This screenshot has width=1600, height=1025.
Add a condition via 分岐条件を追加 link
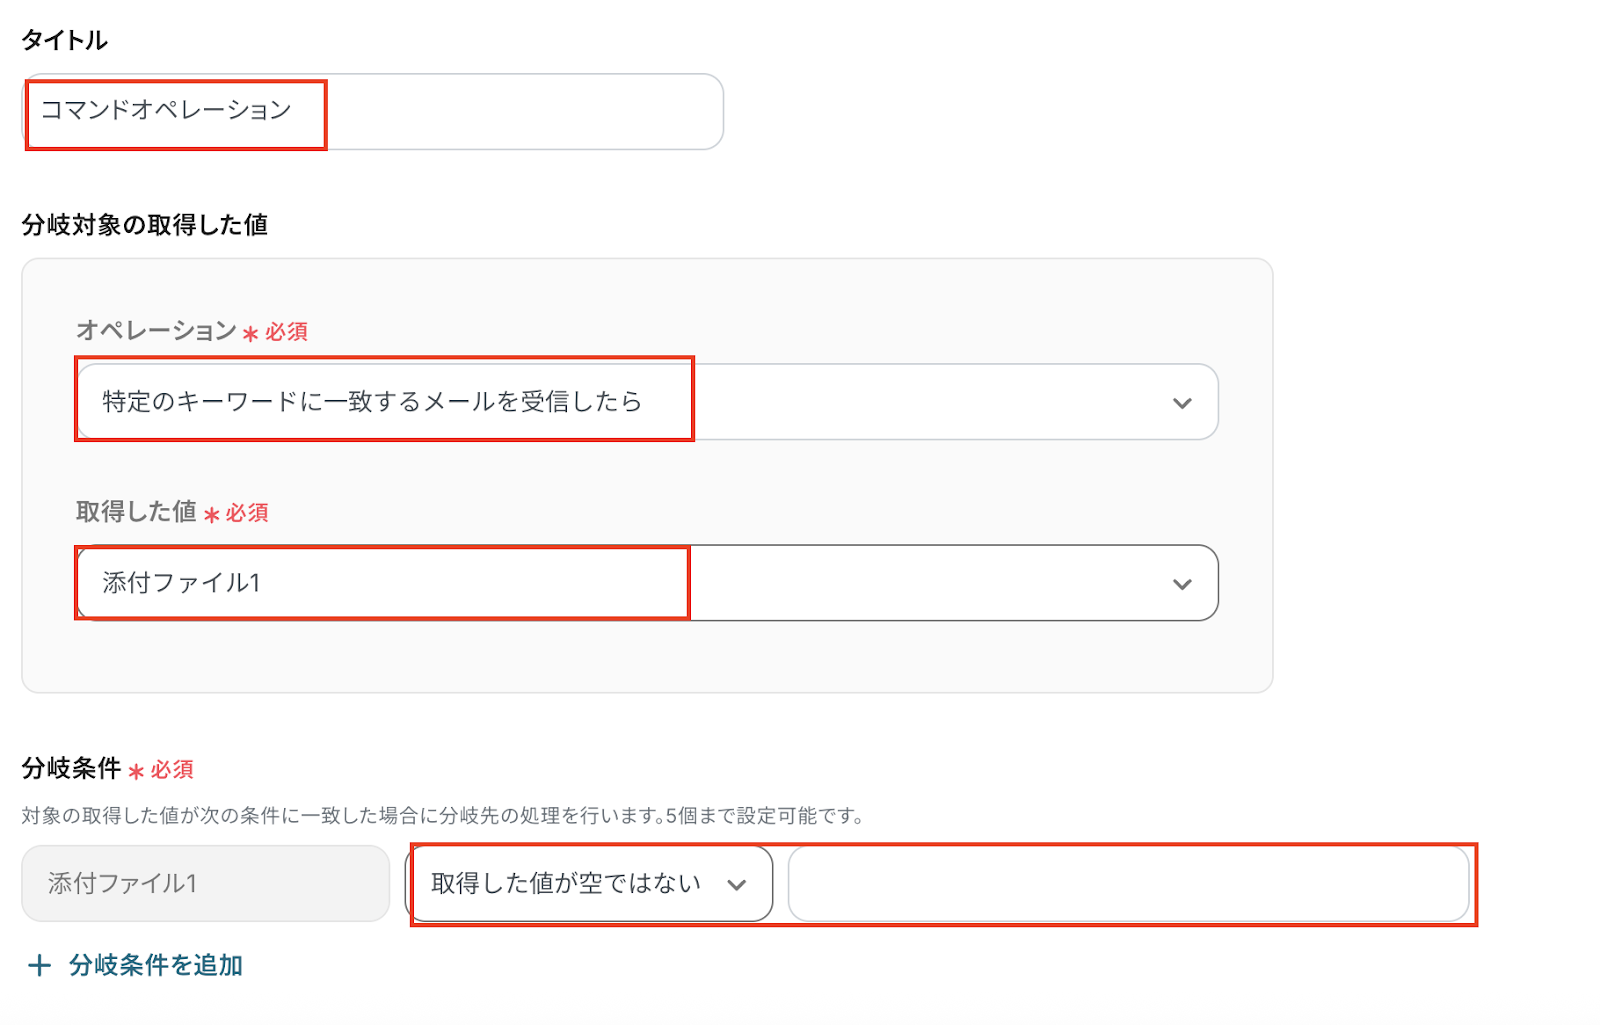click(x=156, y=965)
